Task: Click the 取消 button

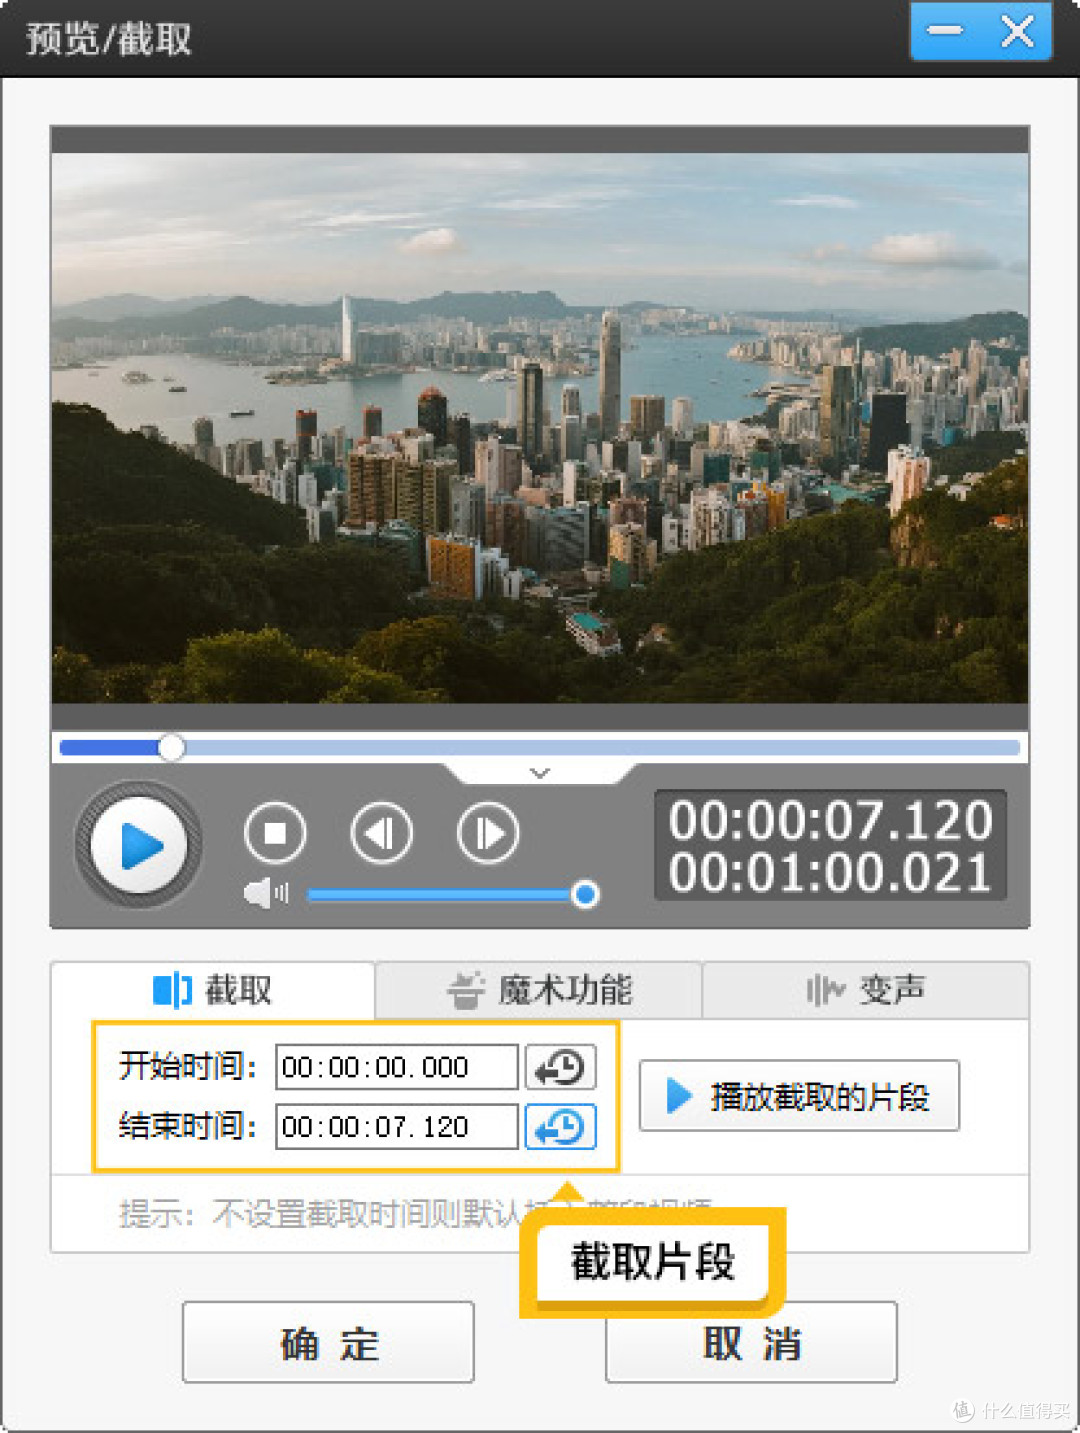Action: [x=751, y=1343]
